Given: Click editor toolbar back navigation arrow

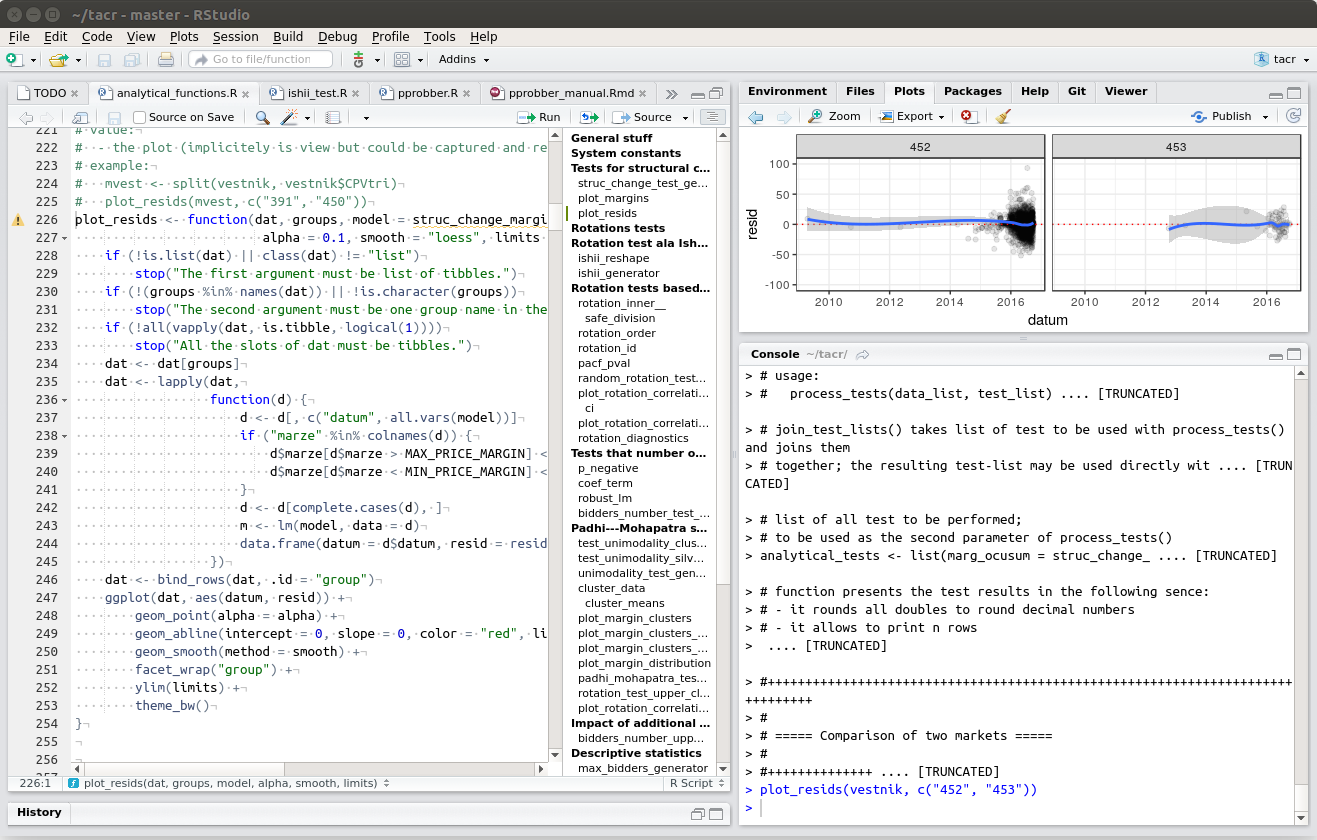Looking at the screenshot, I should pyautogui.click(x=26, y=117).
